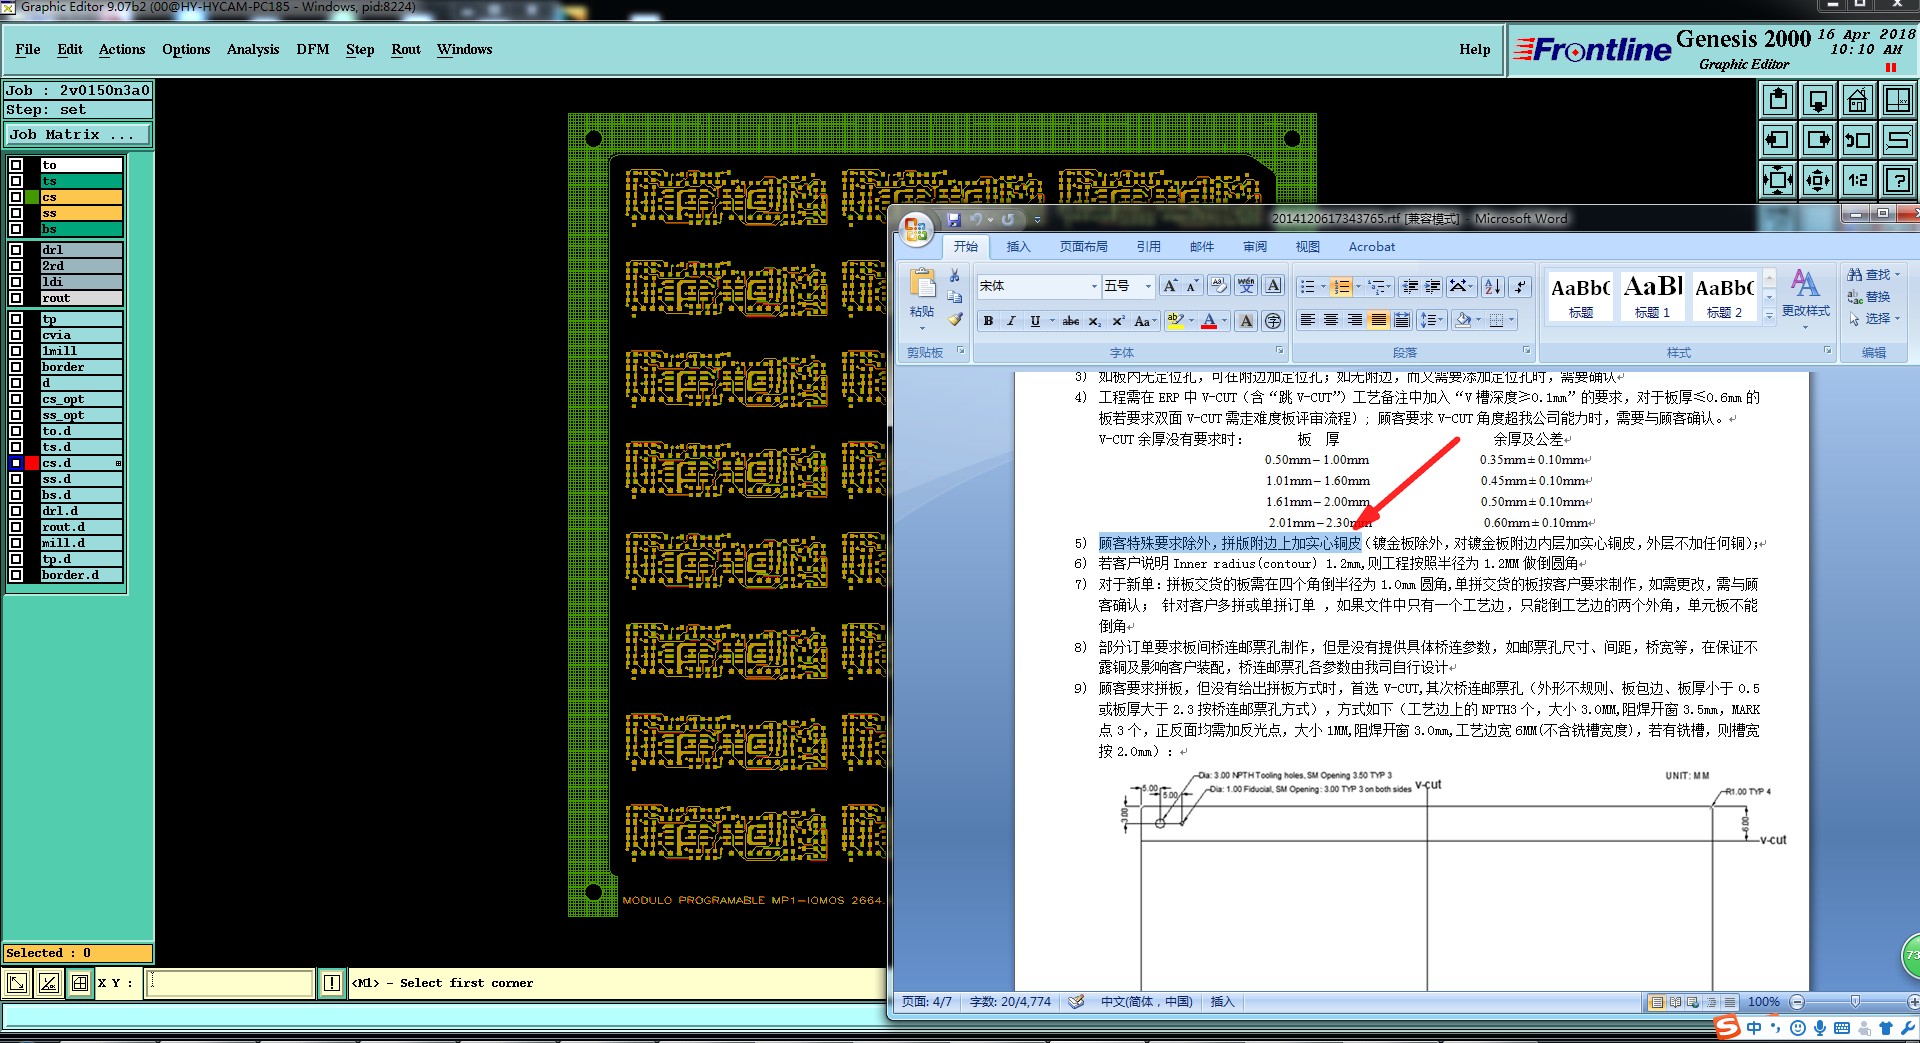Click the subscript icon in Word
Screen dimensions: 1920x1043
point(1095,321)
